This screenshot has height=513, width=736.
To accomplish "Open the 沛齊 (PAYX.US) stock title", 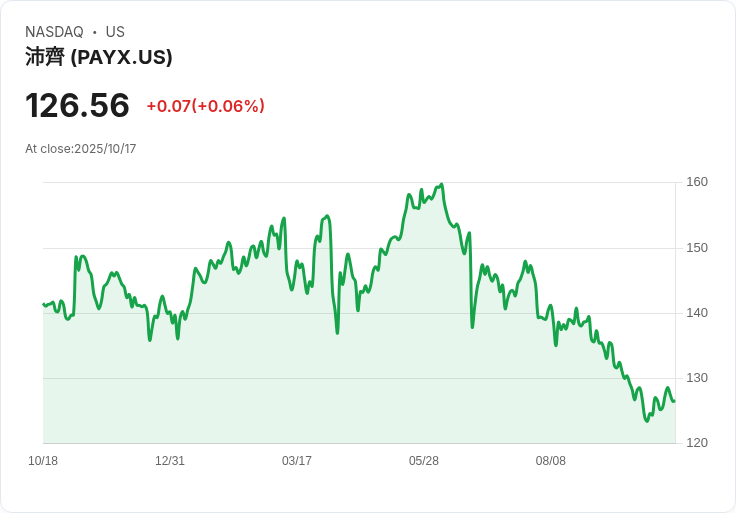I will 99,57.
